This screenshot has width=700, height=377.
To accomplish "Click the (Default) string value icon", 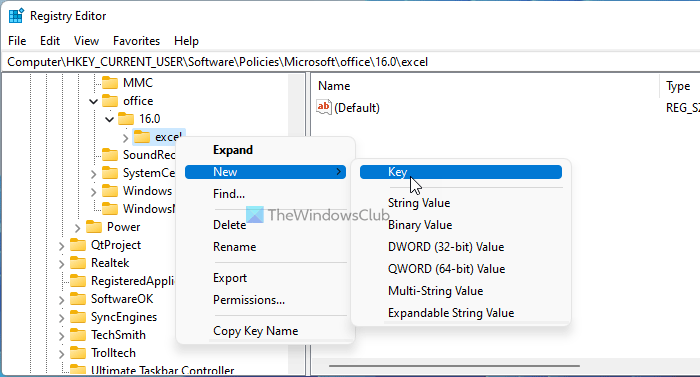I will (324, 108).
